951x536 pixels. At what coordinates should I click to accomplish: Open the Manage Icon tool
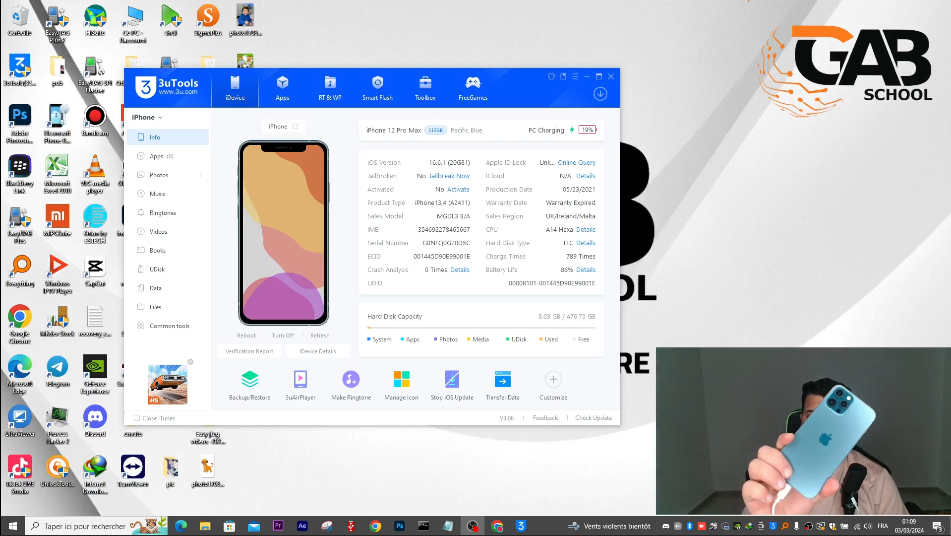pyautogui.click(x=402, y=385)
